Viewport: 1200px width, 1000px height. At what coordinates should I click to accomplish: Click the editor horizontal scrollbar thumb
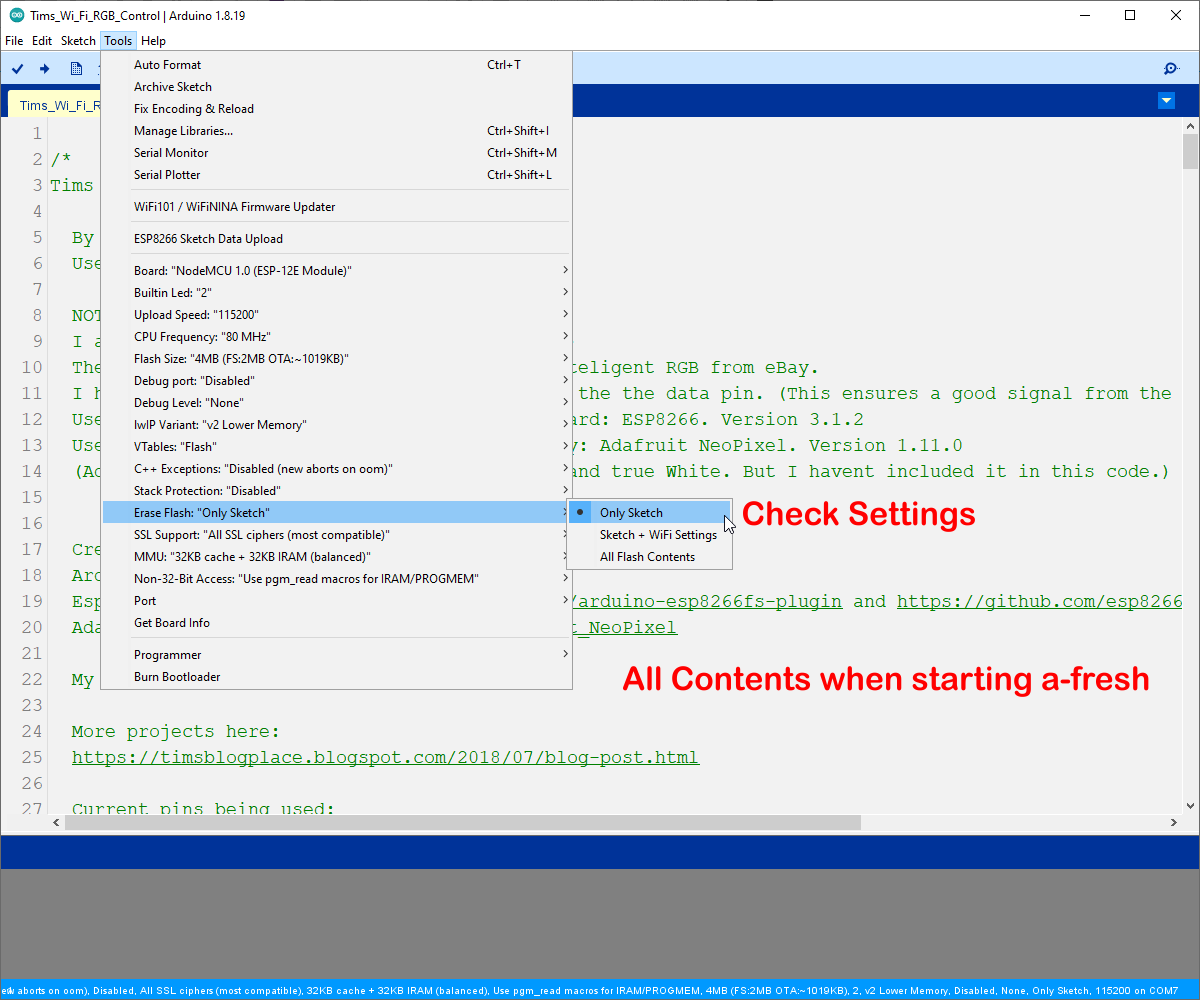[x=463, y=822]
